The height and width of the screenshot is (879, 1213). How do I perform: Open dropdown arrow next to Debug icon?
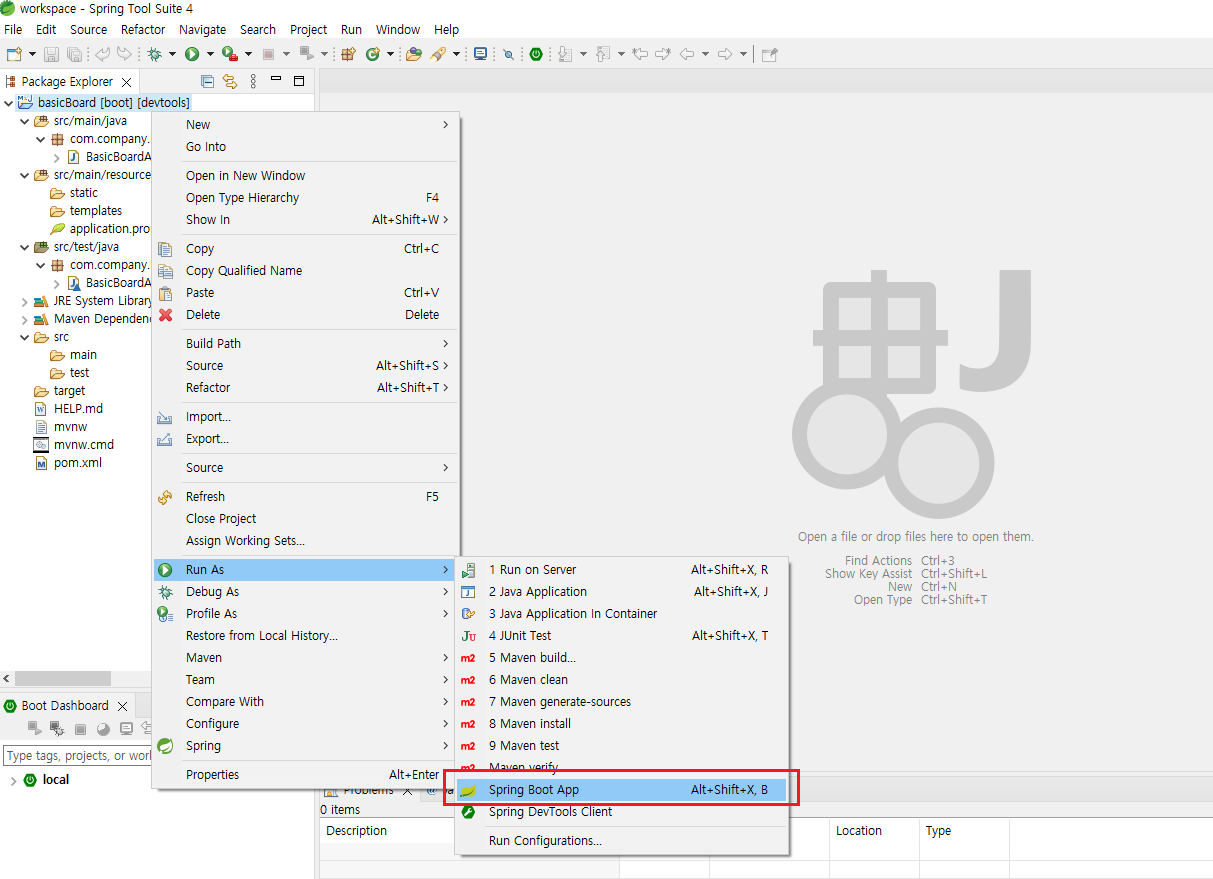point(173,54)
